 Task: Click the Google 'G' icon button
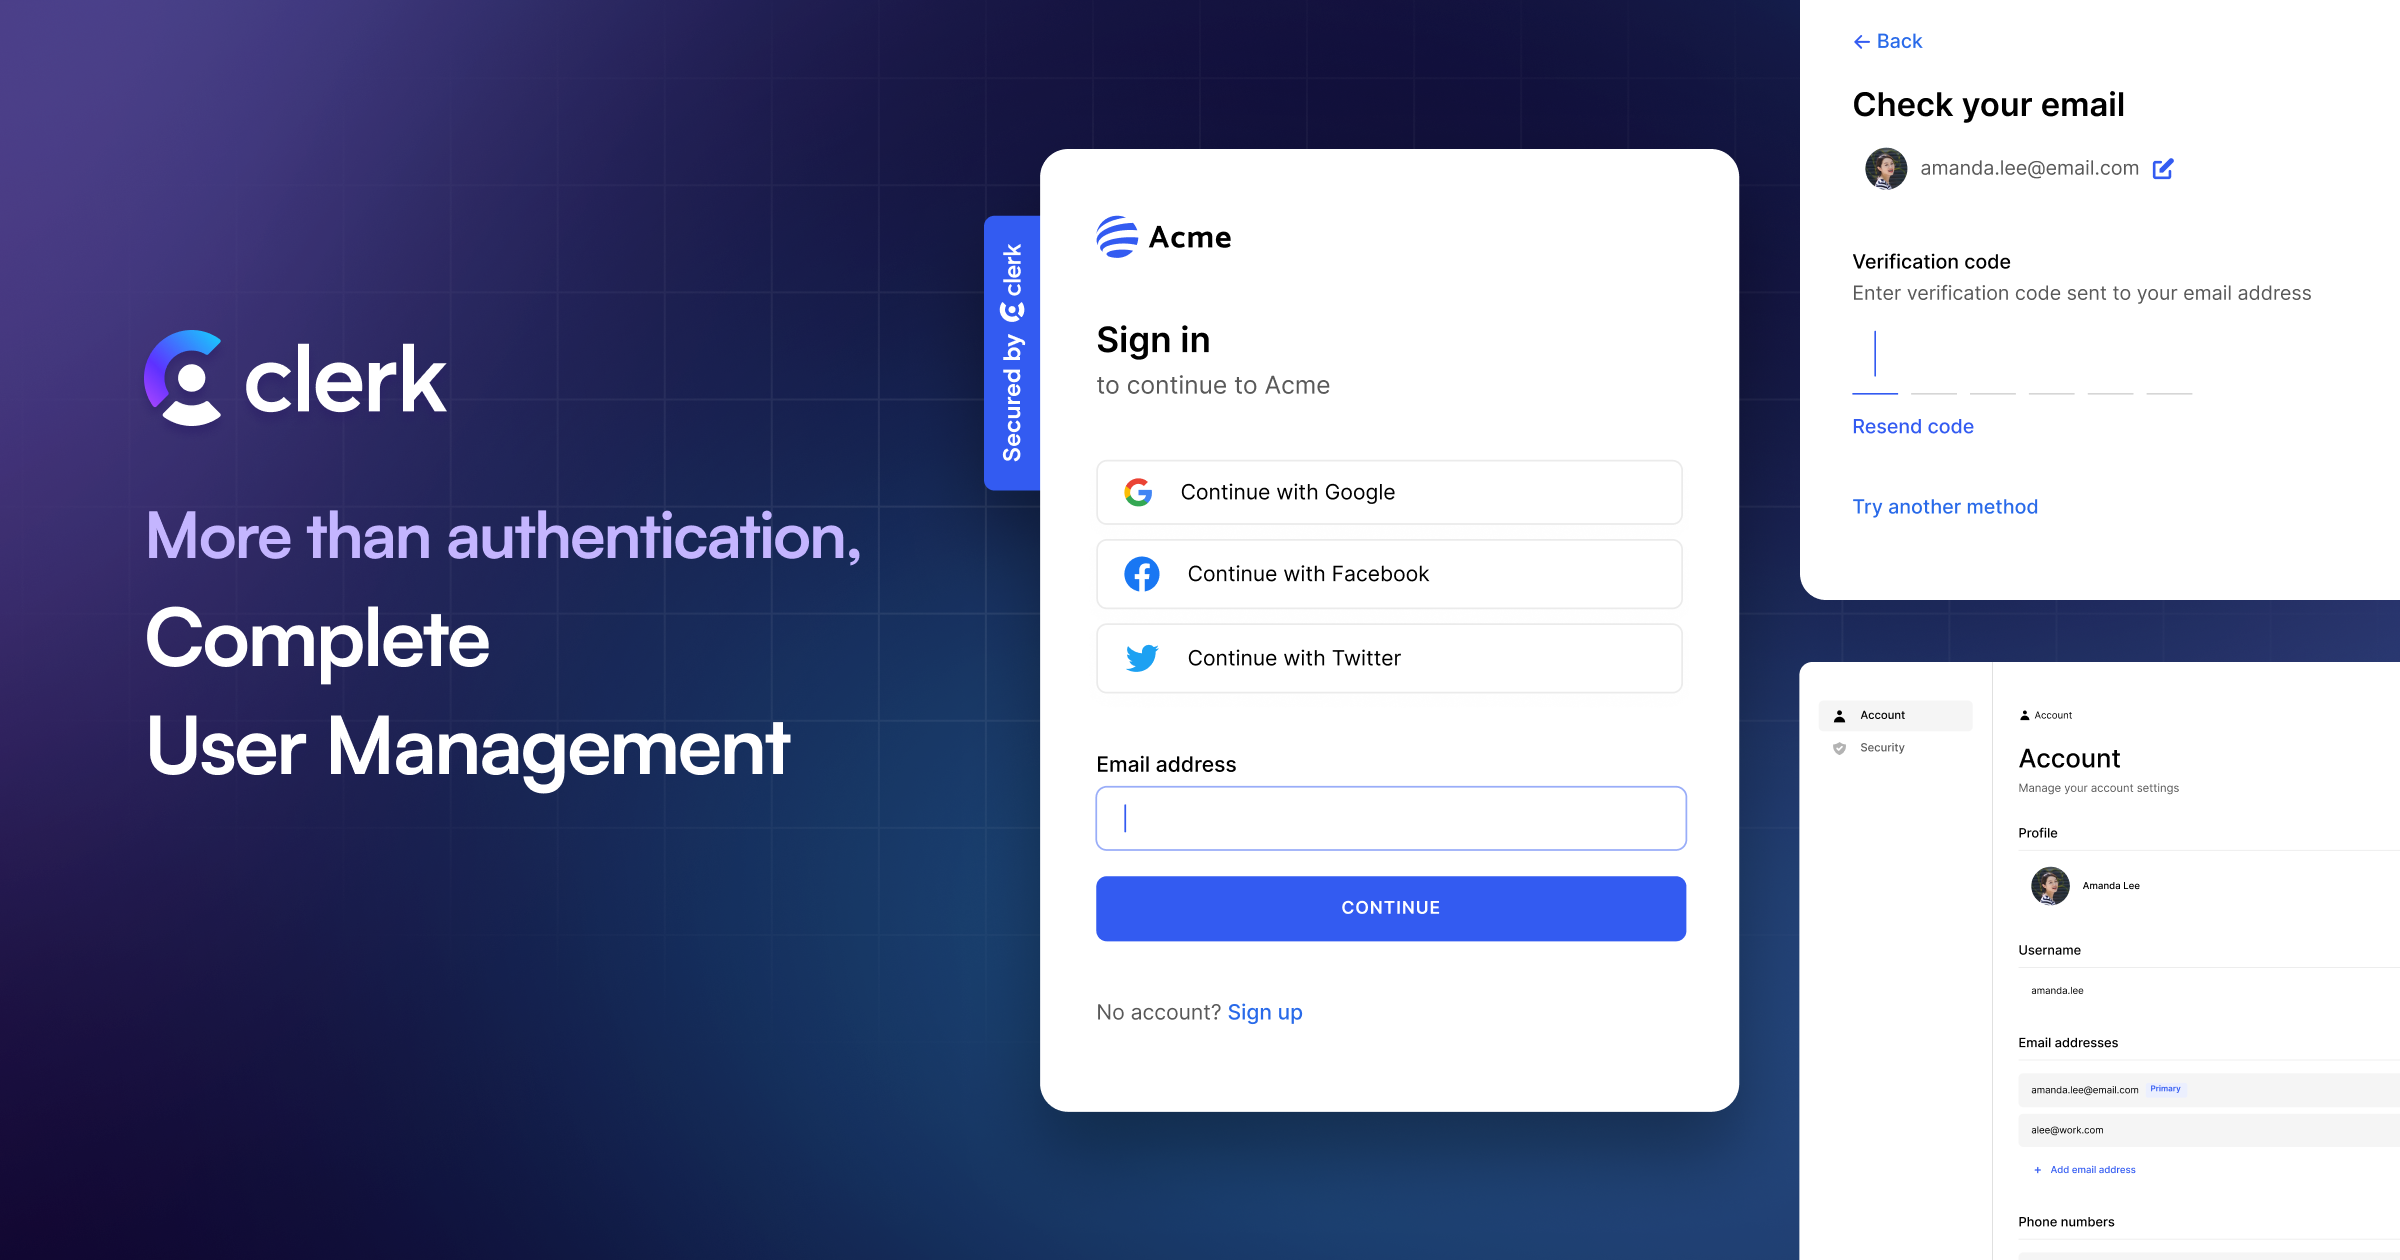coord(1138,492)
